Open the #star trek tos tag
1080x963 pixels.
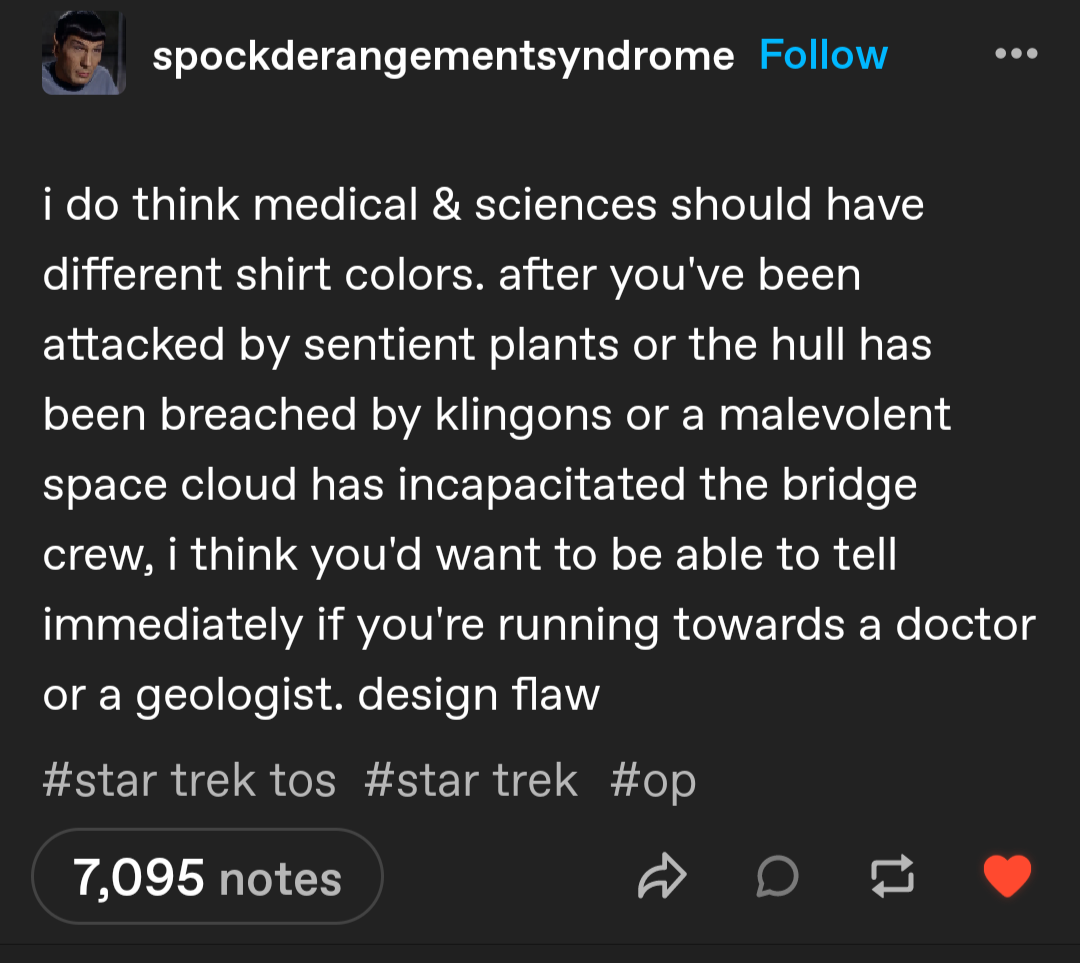pyautogui.click(x=189, y=780)
